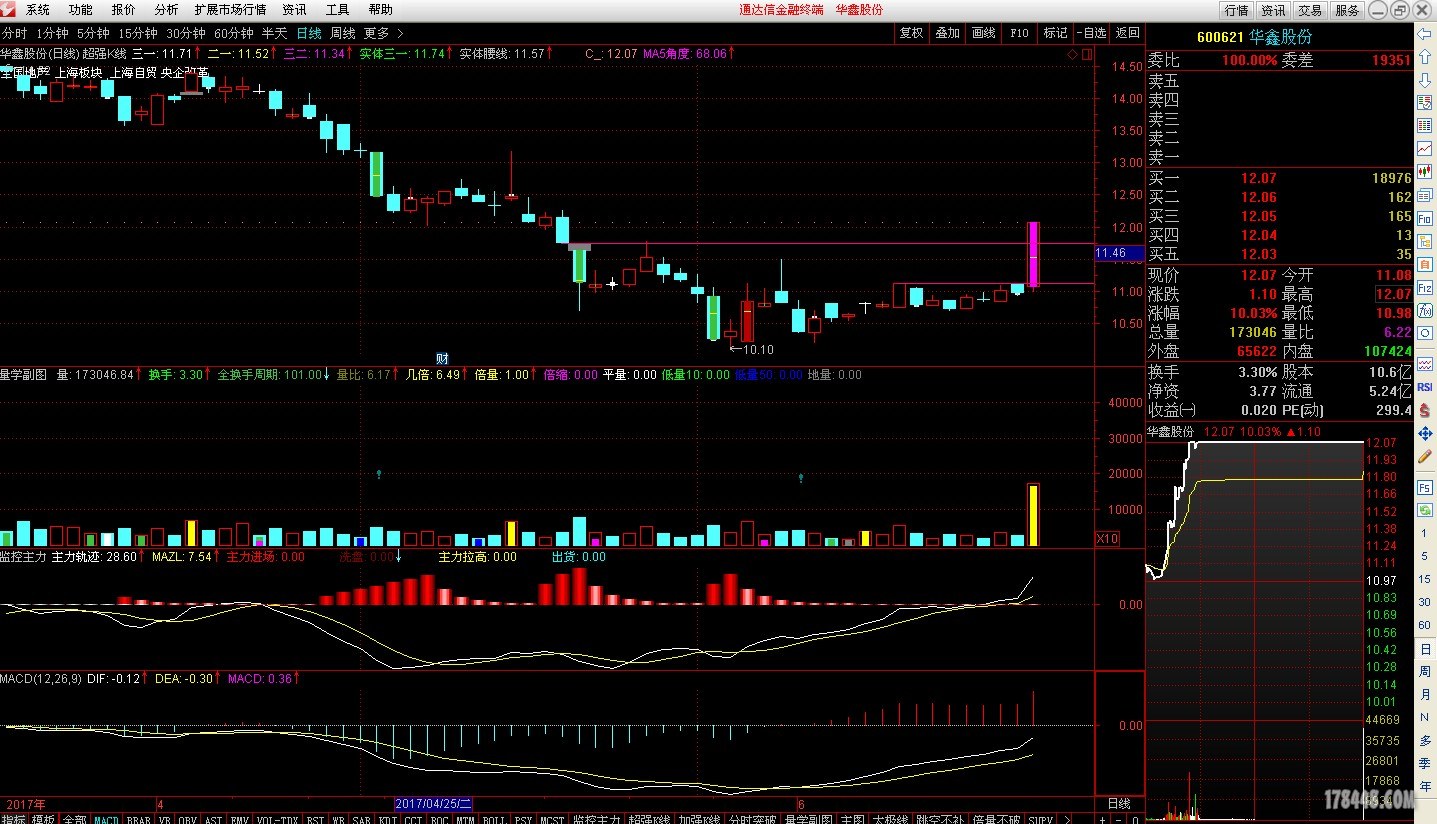Click the up arrow icon in right sidebar

[1425, 56]
